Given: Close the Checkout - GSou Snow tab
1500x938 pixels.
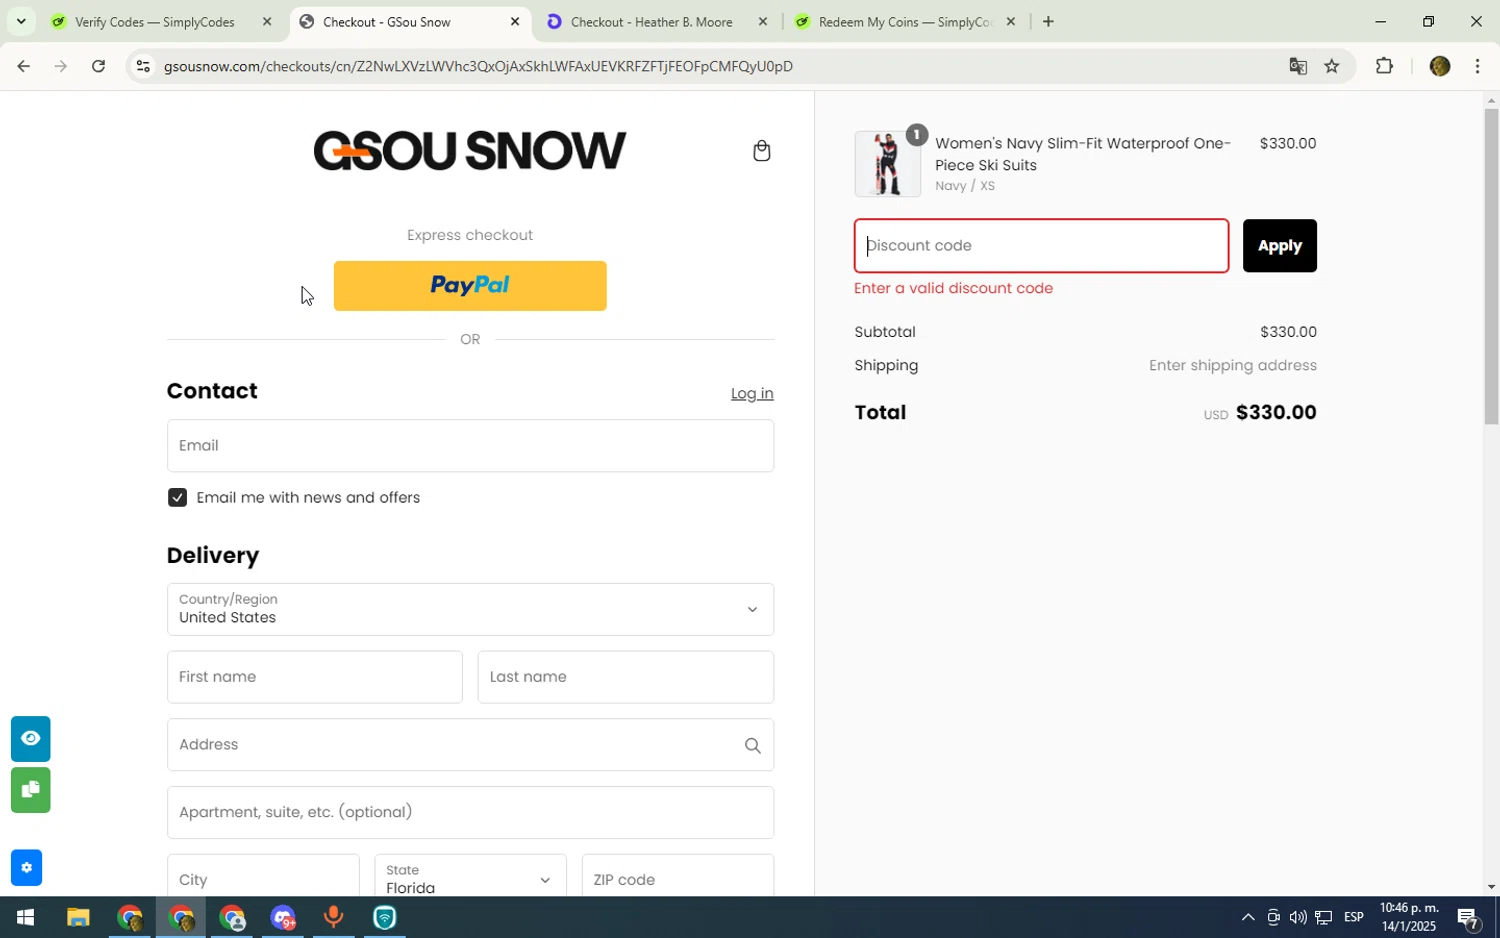Looking at the screenshot, I should (515, 21).
